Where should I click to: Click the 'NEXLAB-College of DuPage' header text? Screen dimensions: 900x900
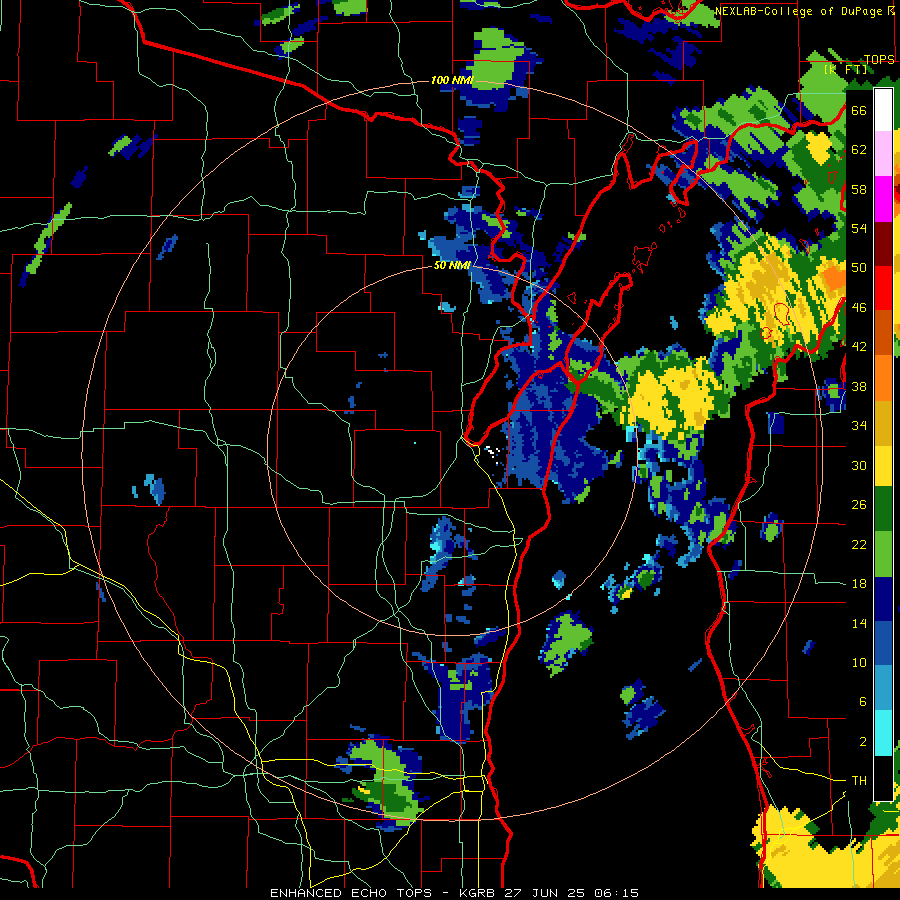point(800,11)
